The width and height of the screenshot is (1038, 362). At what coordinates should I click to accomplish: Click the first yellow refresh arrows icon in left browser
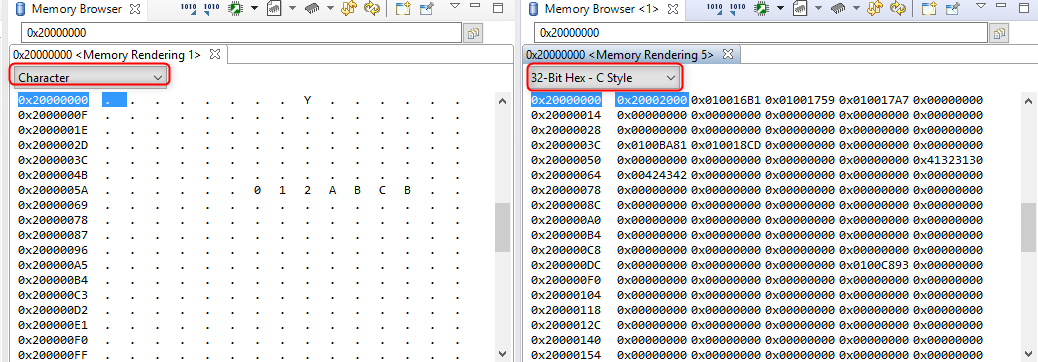(x=349, y=9)
